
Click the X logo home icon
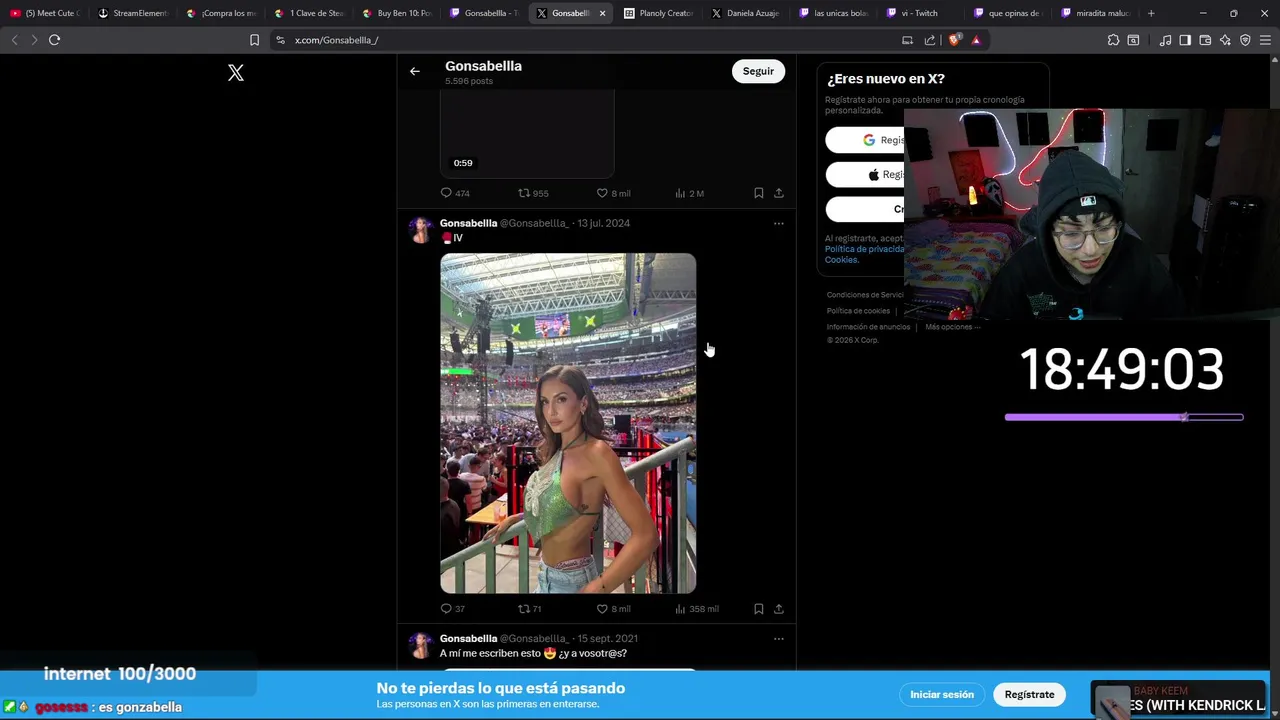(x=236, y=73)
